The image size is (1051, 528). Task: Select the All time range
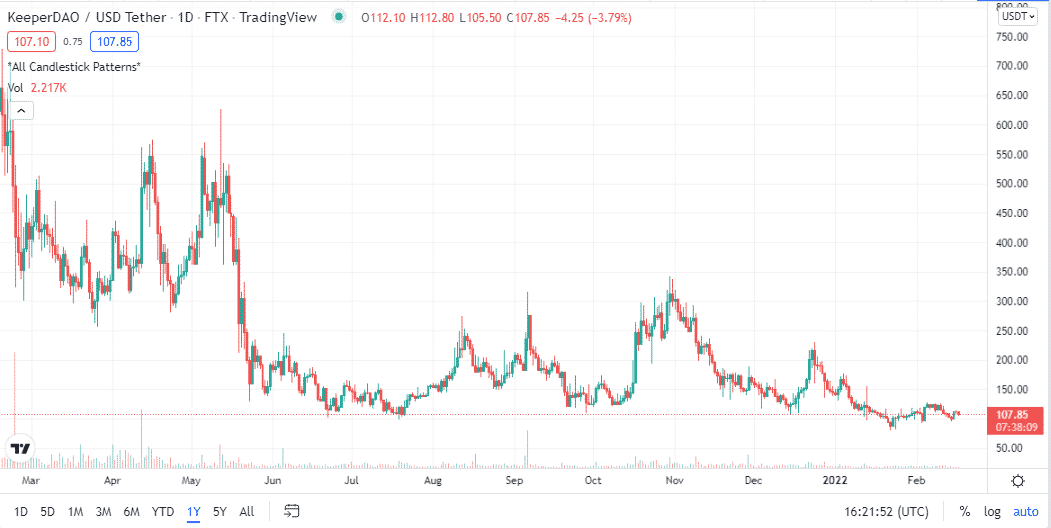[x=247, y=512]
